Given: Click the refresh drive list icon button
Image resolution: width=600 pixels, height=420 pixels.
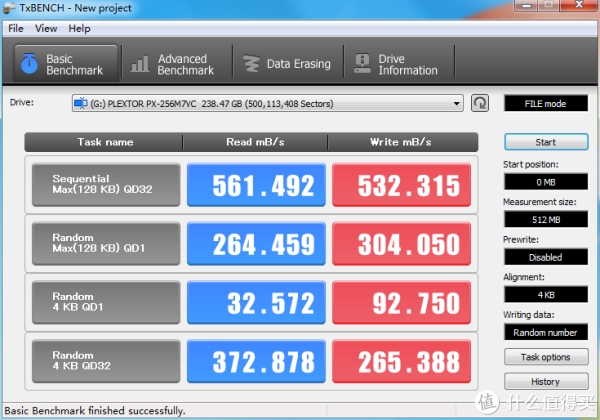Looking at the screenshot, I should (x=480, y=103).
